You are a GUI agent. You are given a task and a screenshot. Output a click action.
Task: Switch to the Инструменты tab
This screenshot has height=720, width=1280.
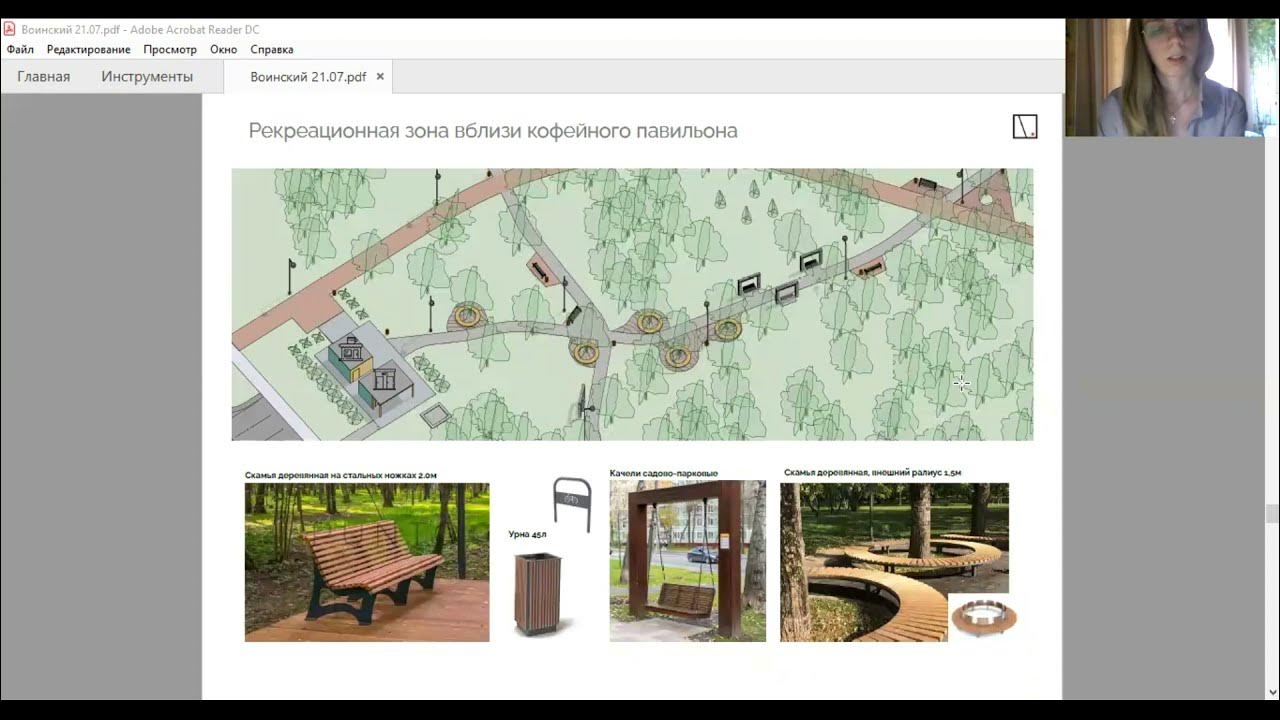click(x=147, y=77)
